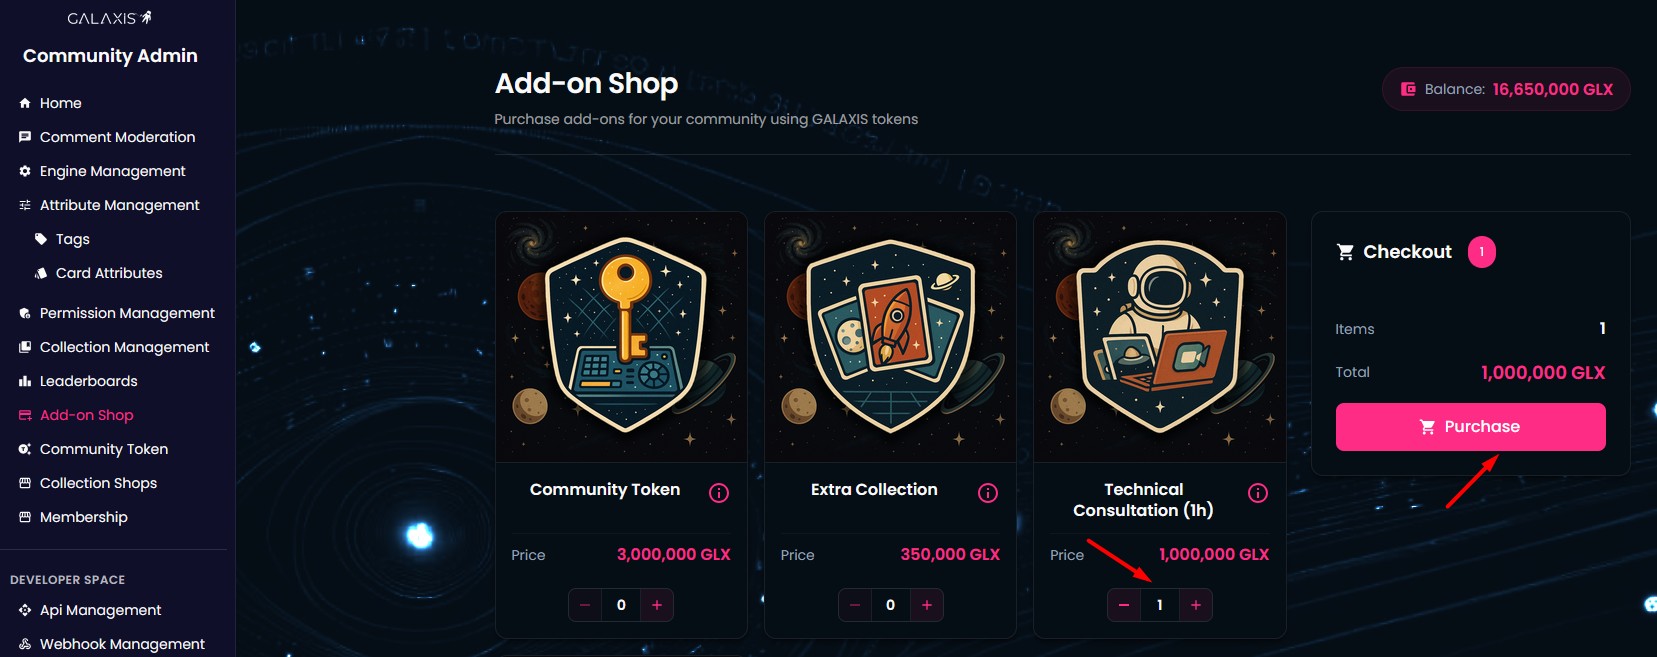Decrease Community Token quantity with minus
The height and width of the screenshot is (657, 1657).
coord(585,605)
